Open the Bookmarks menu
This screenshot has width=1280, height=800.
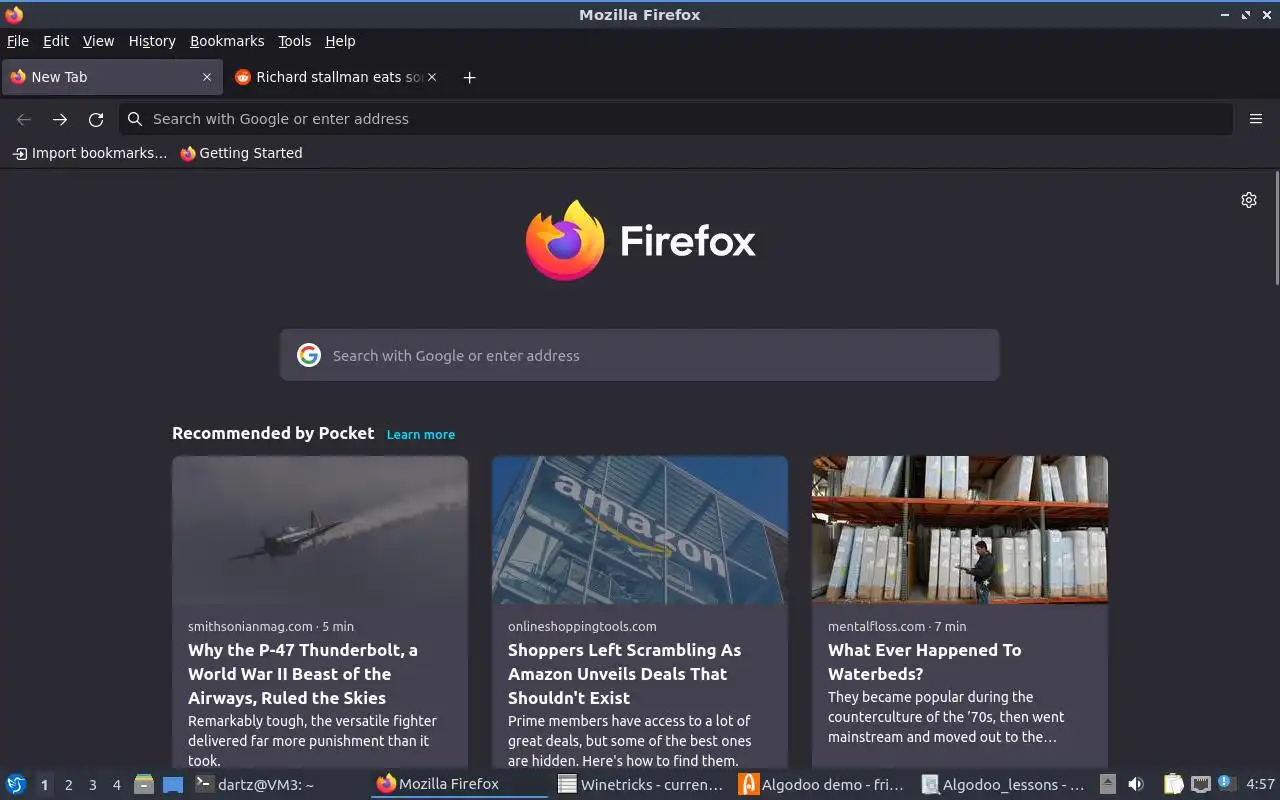[x=227, y=41]
